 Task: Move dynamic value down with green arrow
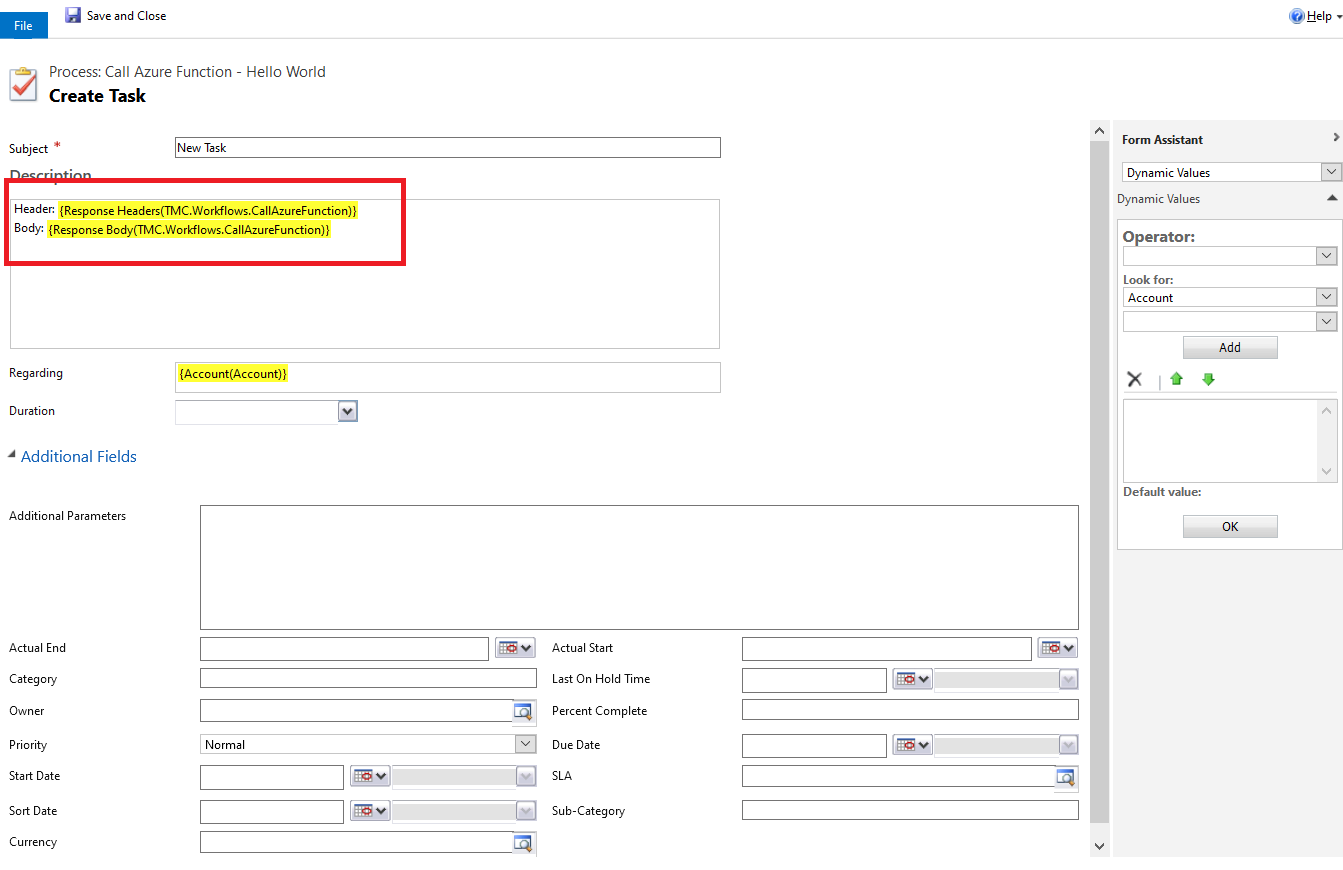[x=1208, y=380]
